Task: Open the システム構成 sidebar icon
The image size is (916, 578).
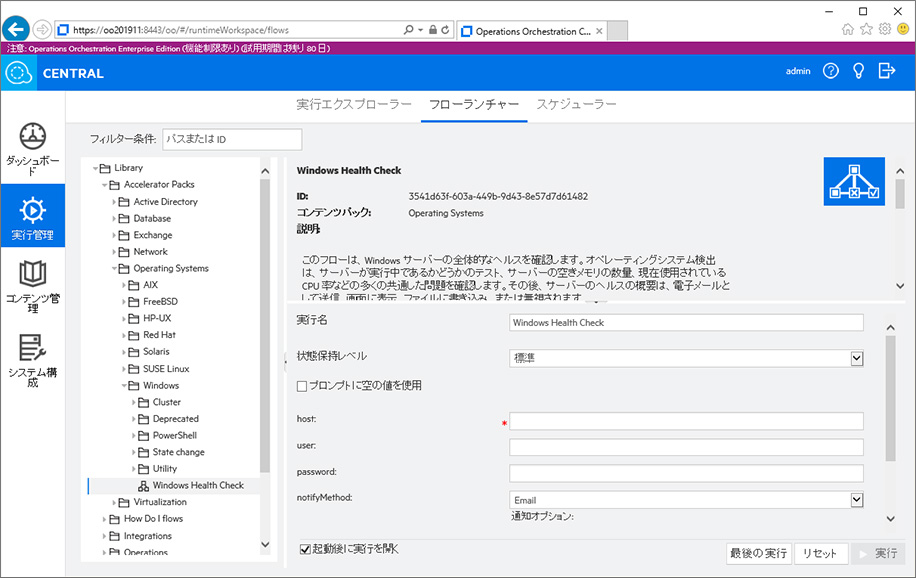Action: click(x=33, y=357)
